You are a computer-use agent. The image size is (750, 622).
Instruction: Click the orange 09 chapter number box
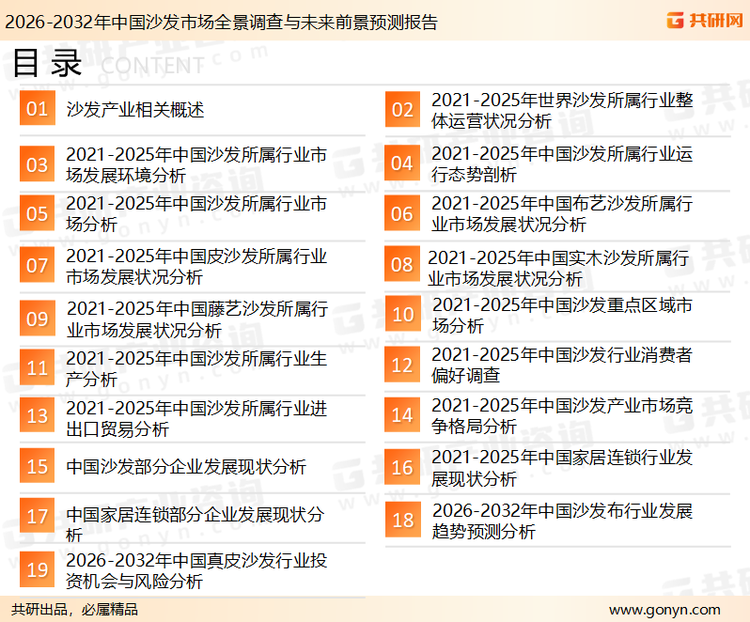pyautogui.click(x=37, y=318)
